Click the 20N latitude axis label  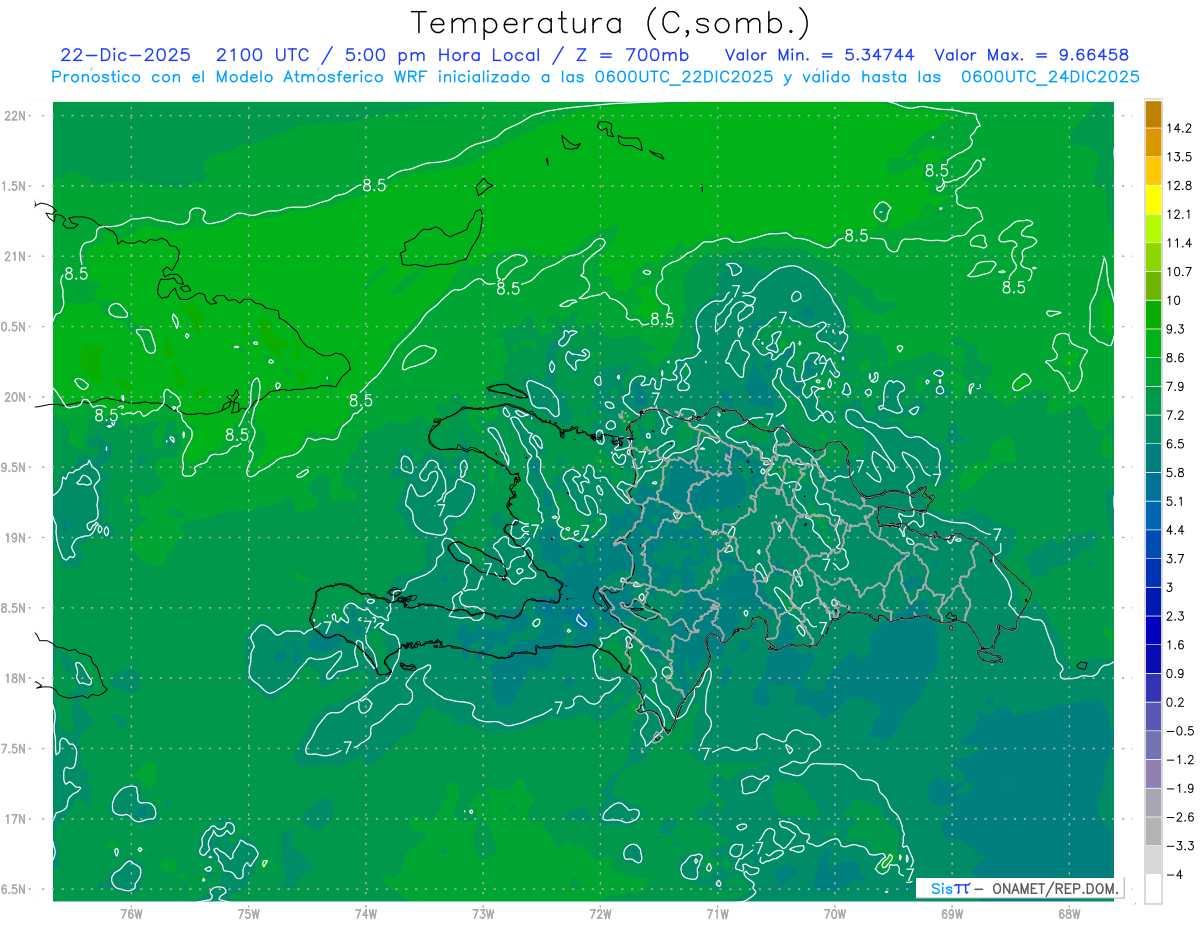click(x=15, y=397)
